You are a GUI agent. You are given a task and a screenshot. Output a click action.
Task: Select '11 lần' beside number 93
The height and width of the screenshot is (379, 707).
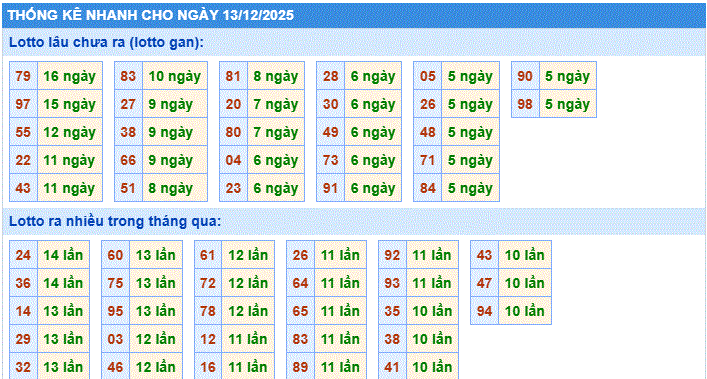pyautogui.click(x=432, y=283)
